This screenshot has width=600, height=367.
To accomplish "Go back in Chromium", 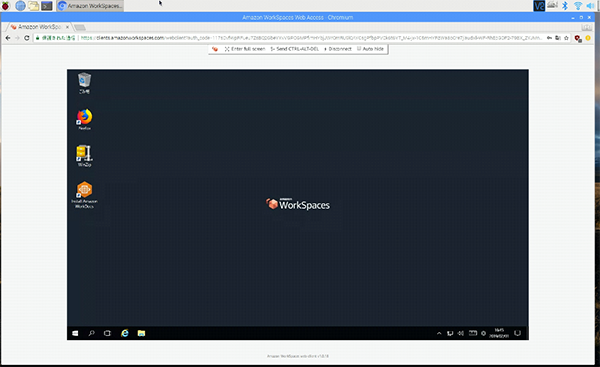I will click(x=8, y=38).
